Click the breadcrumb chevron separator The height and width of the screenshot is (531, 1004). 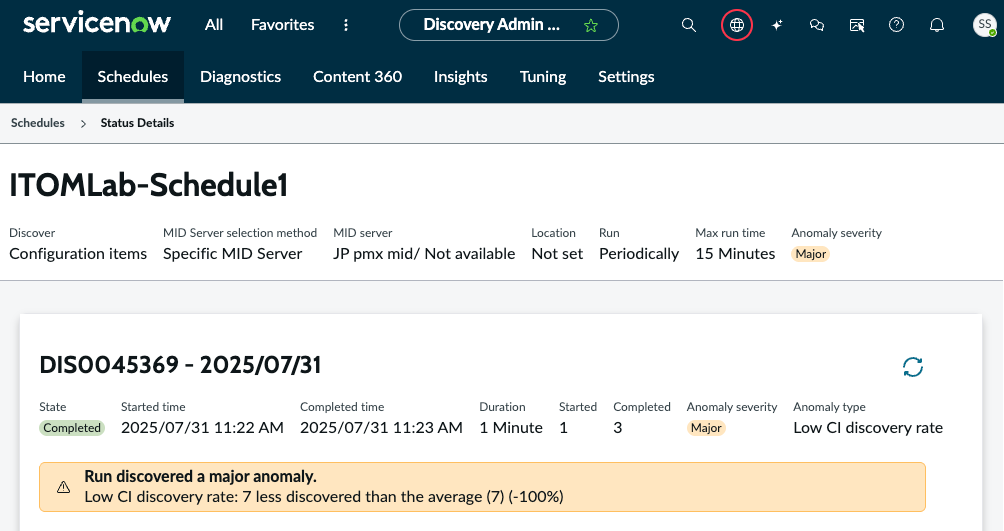83,124
